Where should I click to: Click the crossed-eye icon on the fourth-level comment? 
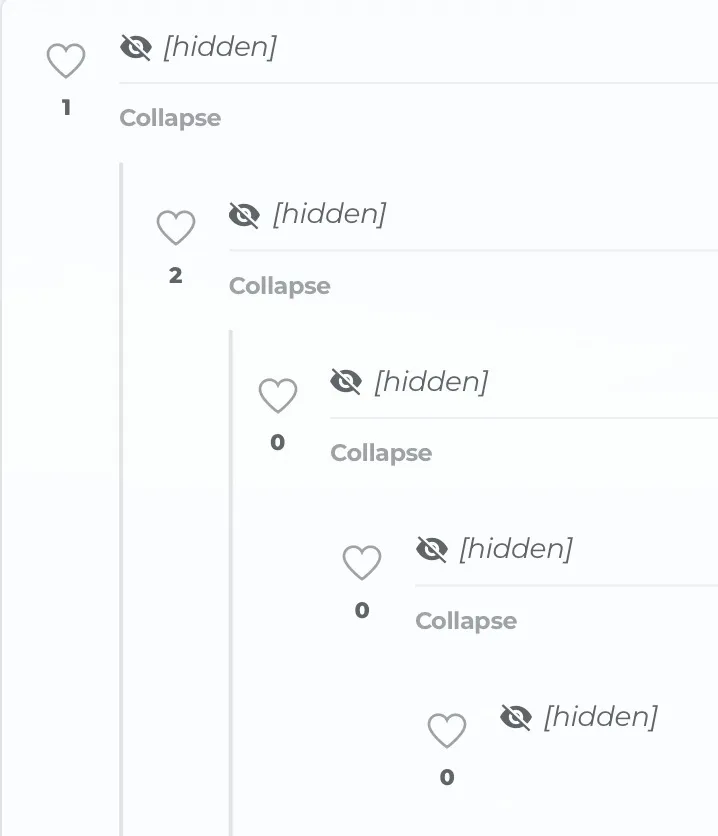point(432,549)
